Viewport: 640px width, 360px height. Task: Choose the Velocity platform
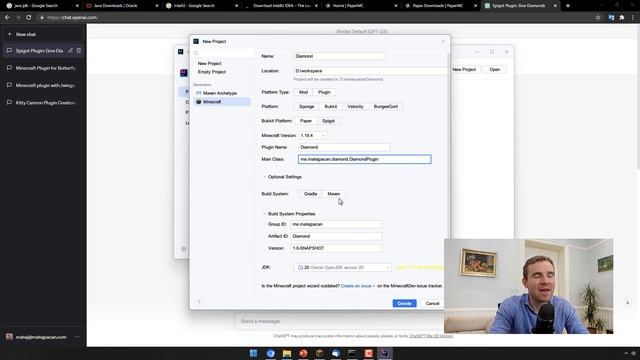(355, 107)
